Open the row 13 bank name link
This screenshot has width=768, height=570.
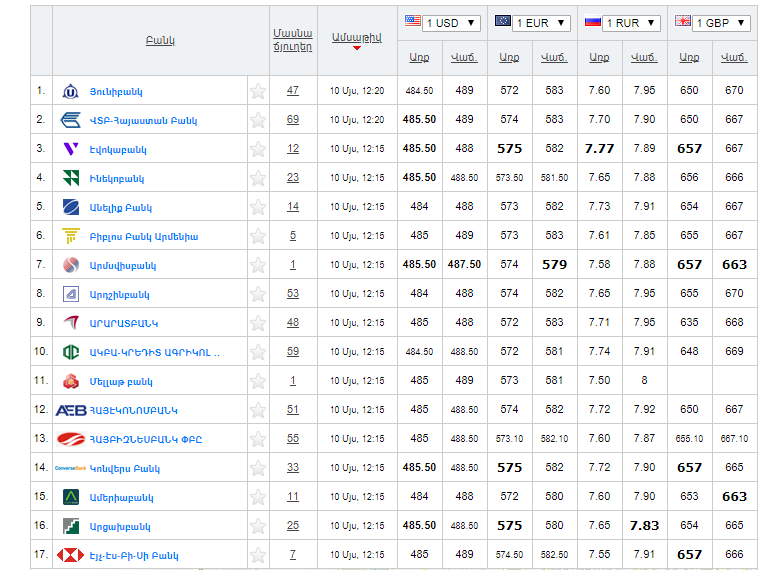pyautogui.click(x=145, y=440)
